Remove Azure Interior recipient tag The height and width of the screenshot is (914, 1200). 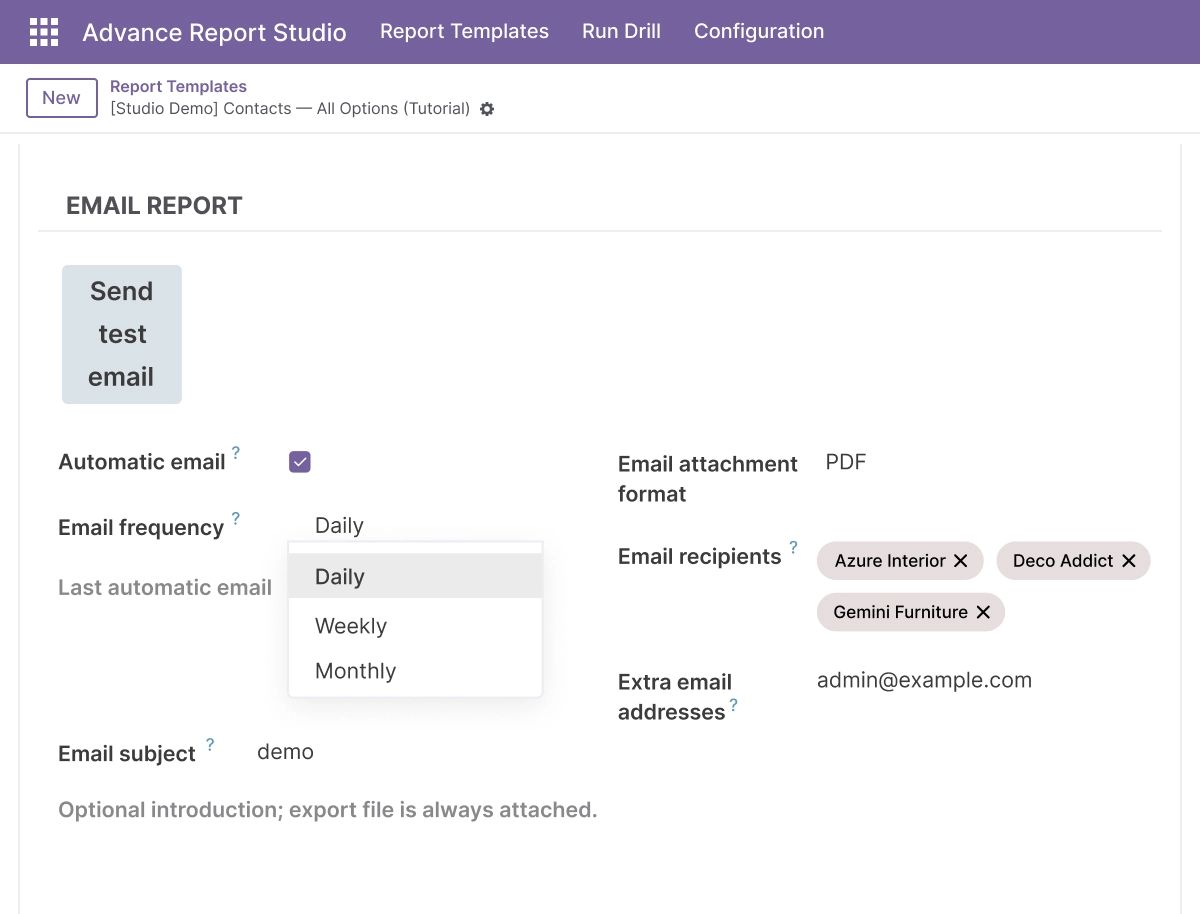pyautogui.click(x=961, y=561)
